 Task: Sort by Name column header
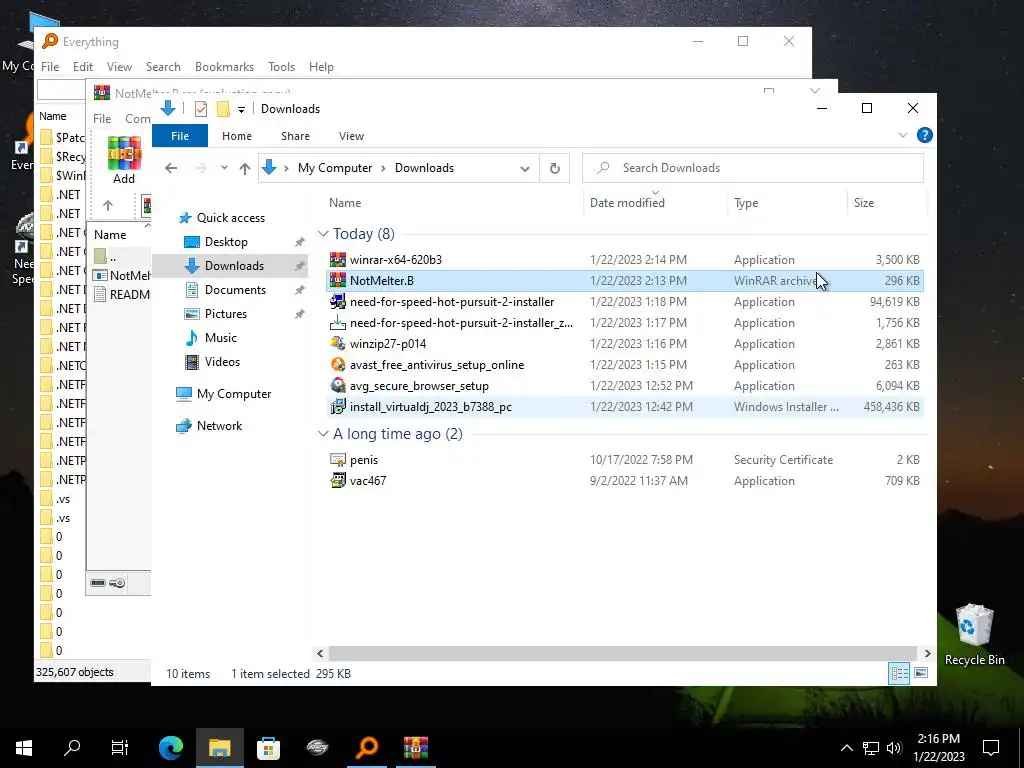point(453,203)
